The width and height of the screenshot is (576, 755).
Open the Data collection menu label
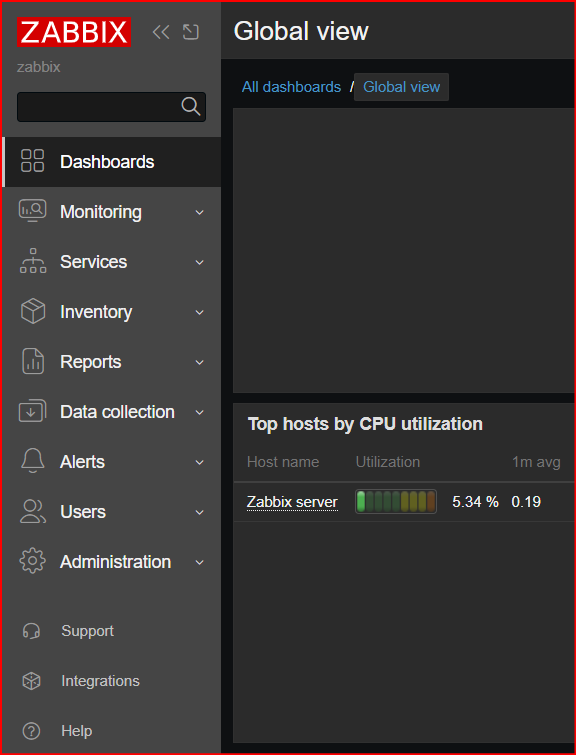click(x=117, y=412)
